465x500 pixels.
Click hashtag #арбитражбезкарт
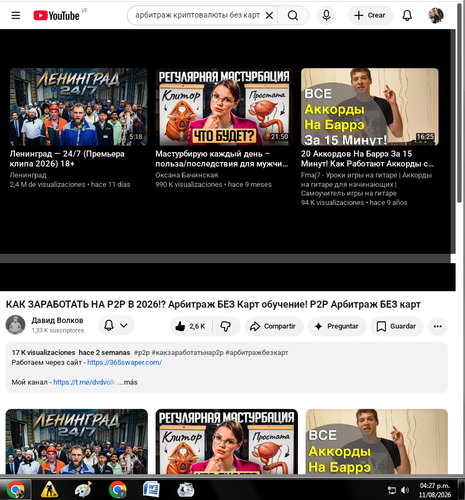click(x=257, y=352)
